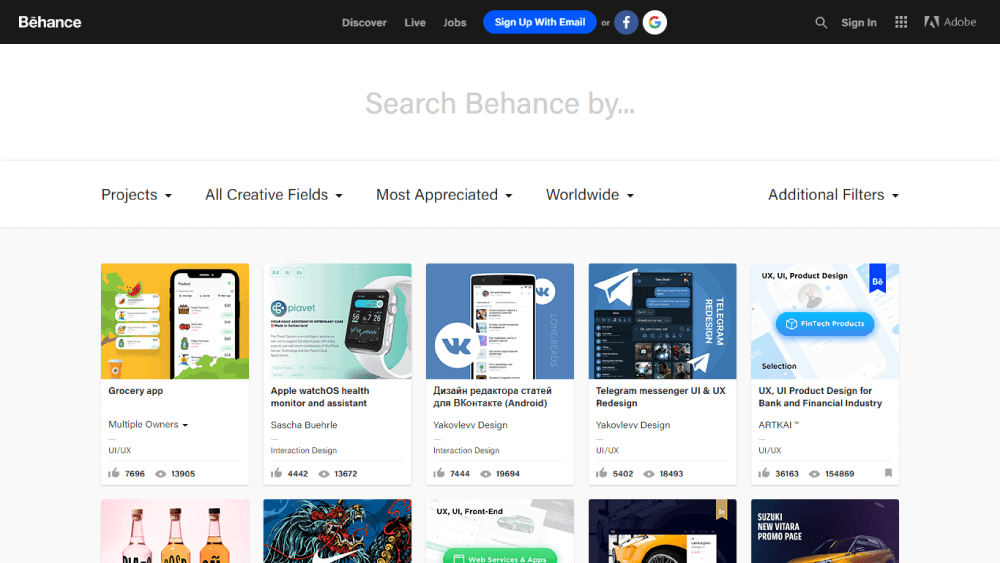The height and width of the screenshot is (563, 1000).
Task: Open the dragon illustration thumbnail
Action: (337, 531)
